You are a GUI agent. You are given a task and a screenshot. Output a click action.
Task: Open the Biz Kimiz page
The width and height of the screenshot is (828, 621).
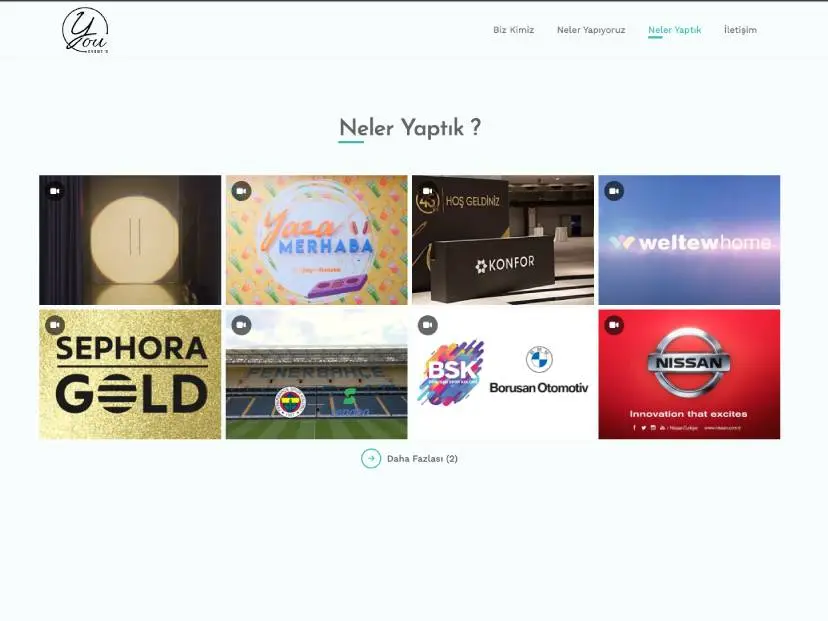512,30
